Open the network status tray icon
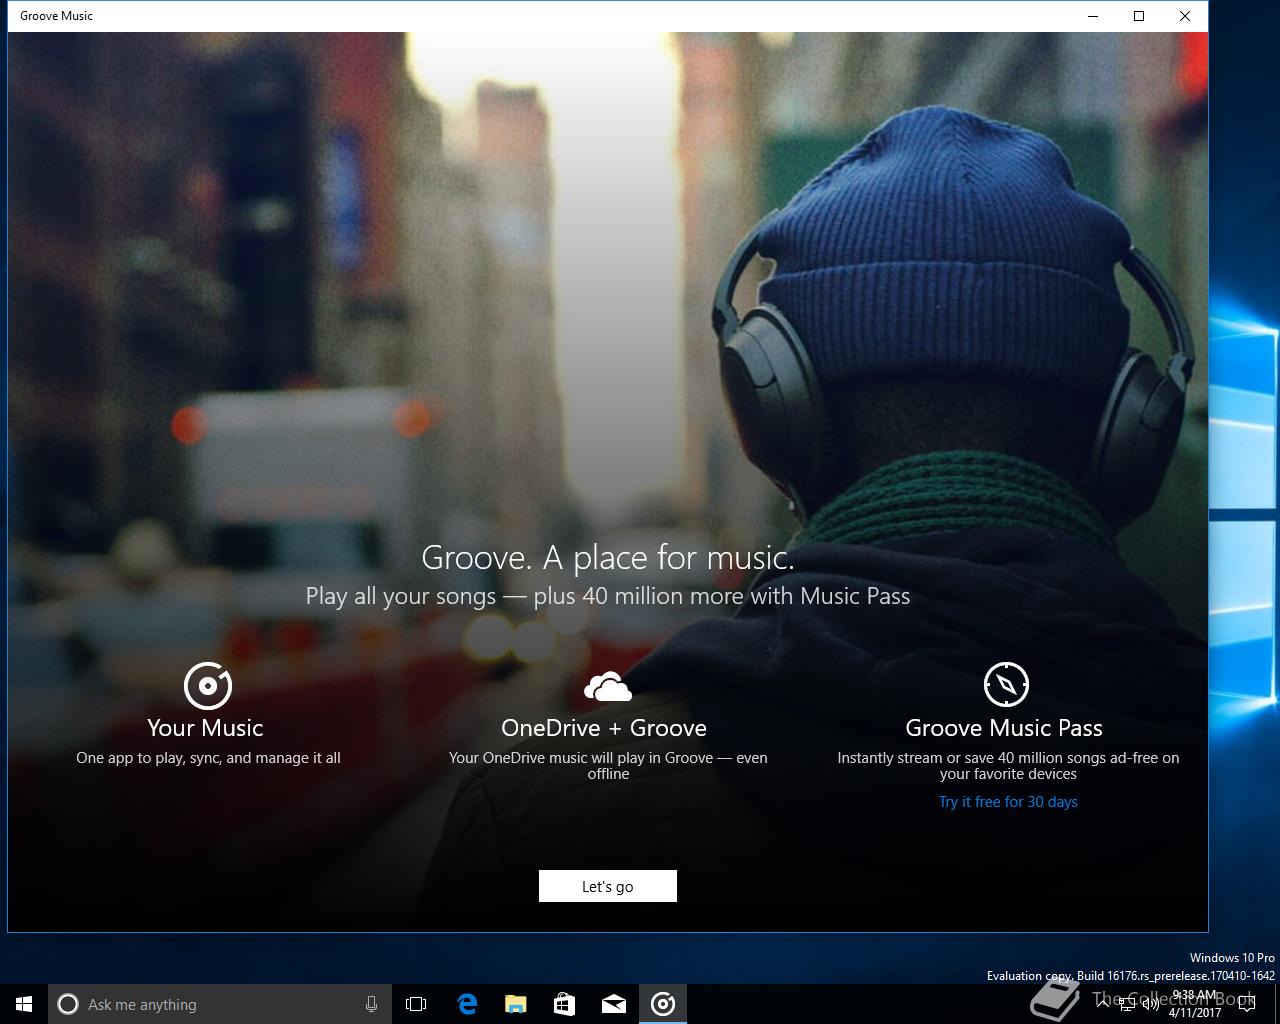 point(1127,1004)
